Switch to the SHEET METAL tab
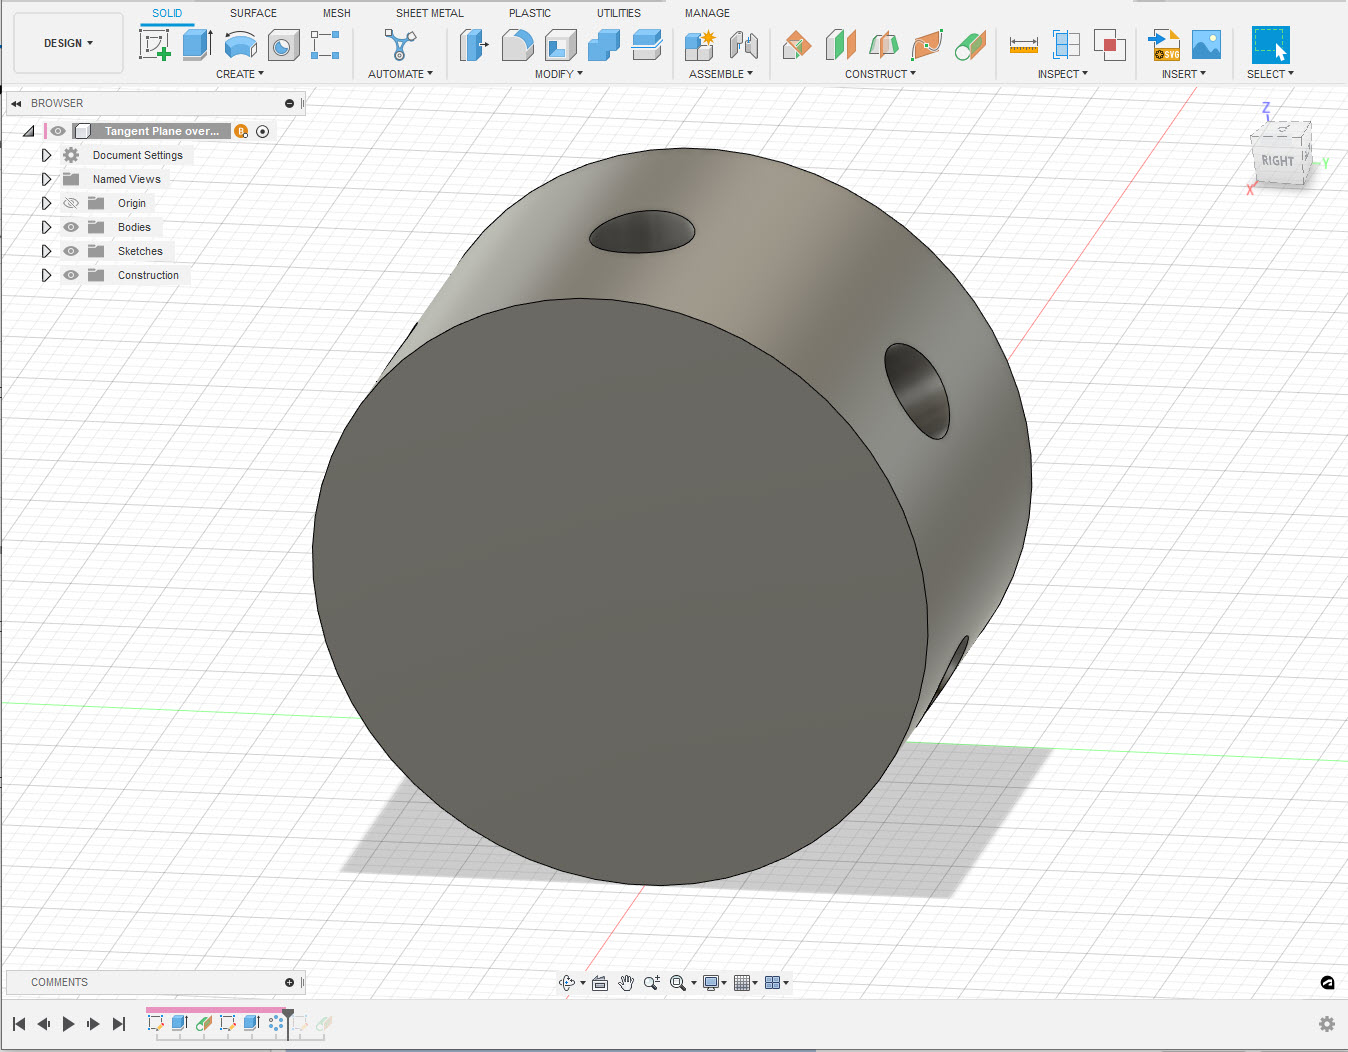1348x1052 pixels. pos(429,13)
